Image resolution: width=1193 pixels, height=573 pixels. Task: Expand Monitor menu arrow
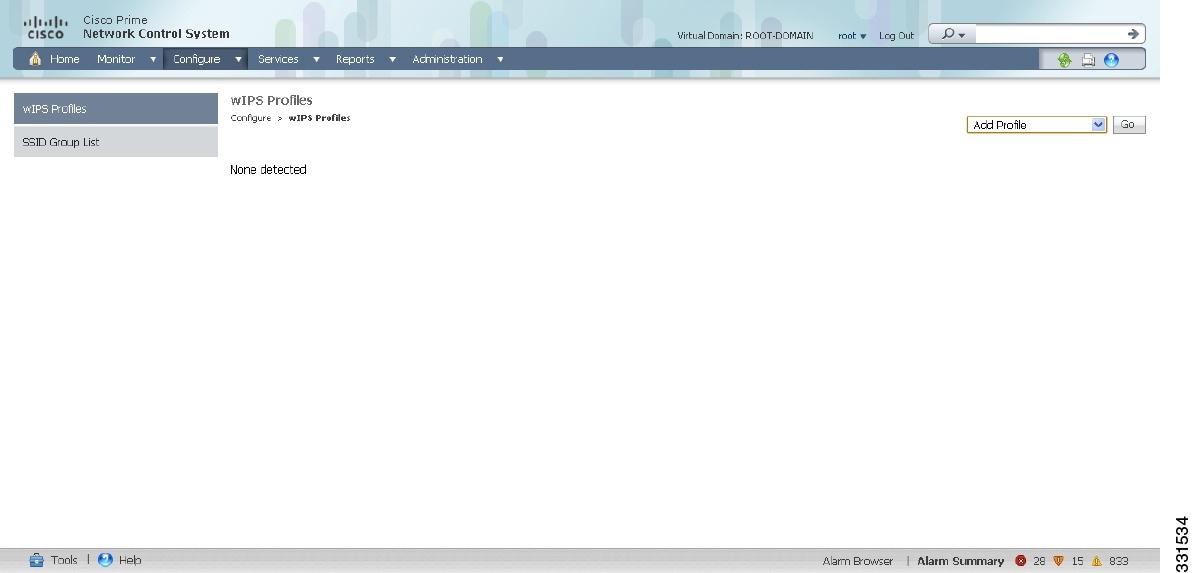[153, 59]
